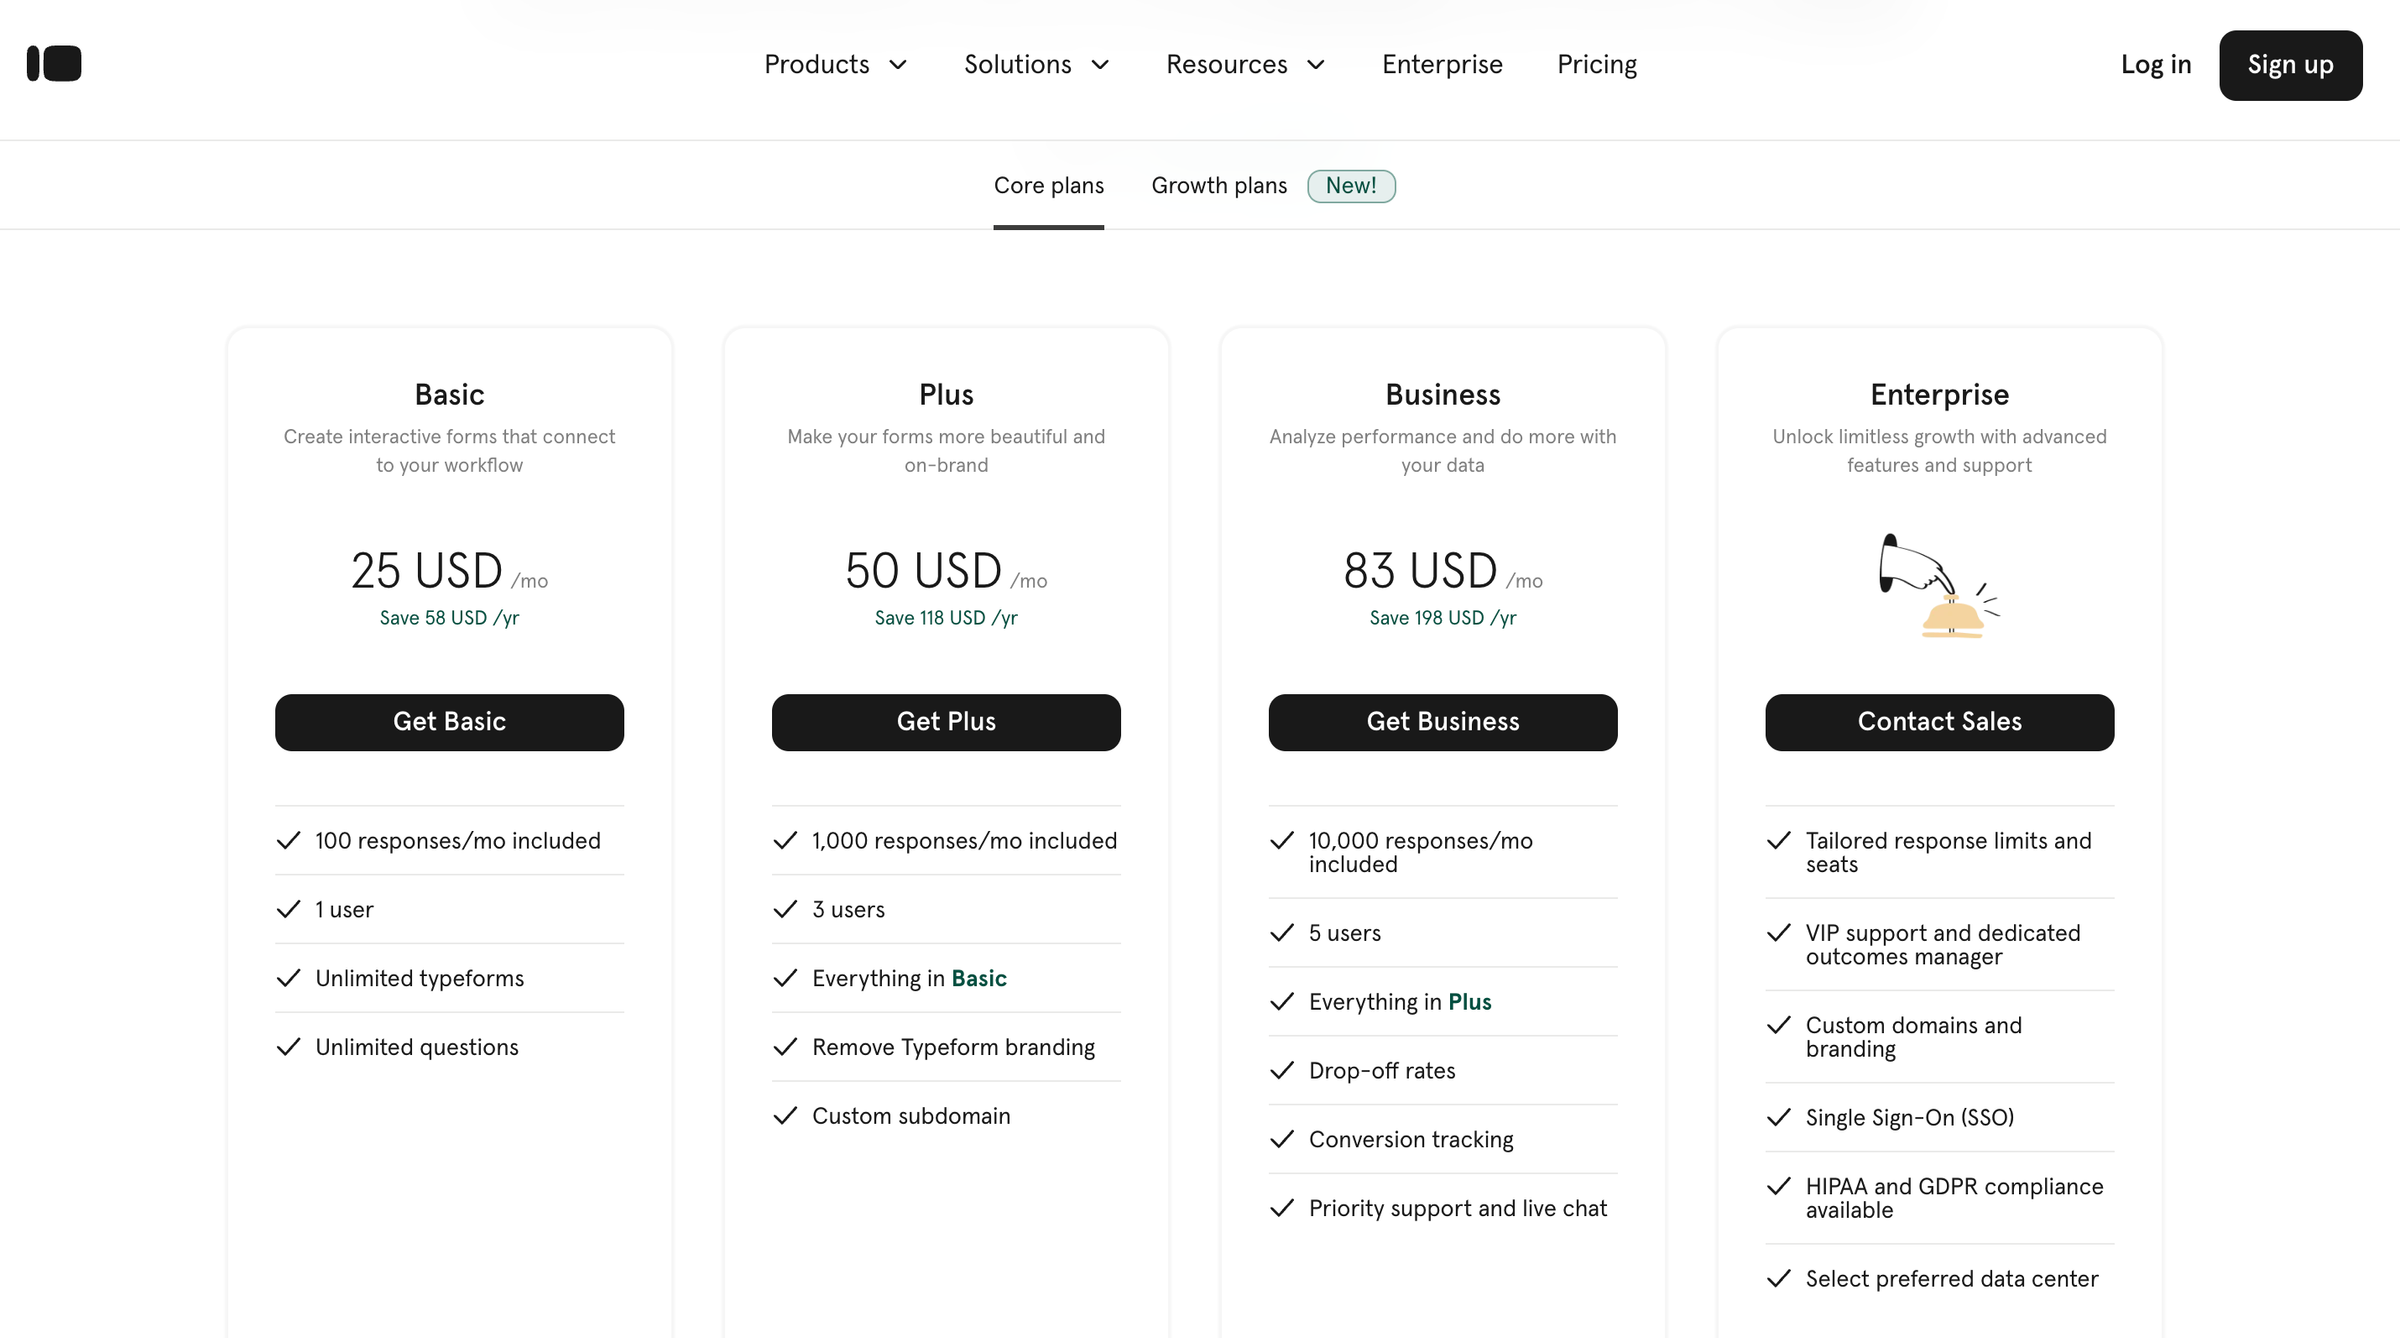Click the checkmark beside Conversion tracking
Viewport: 2400px width, 1338px height.
1282,1139
